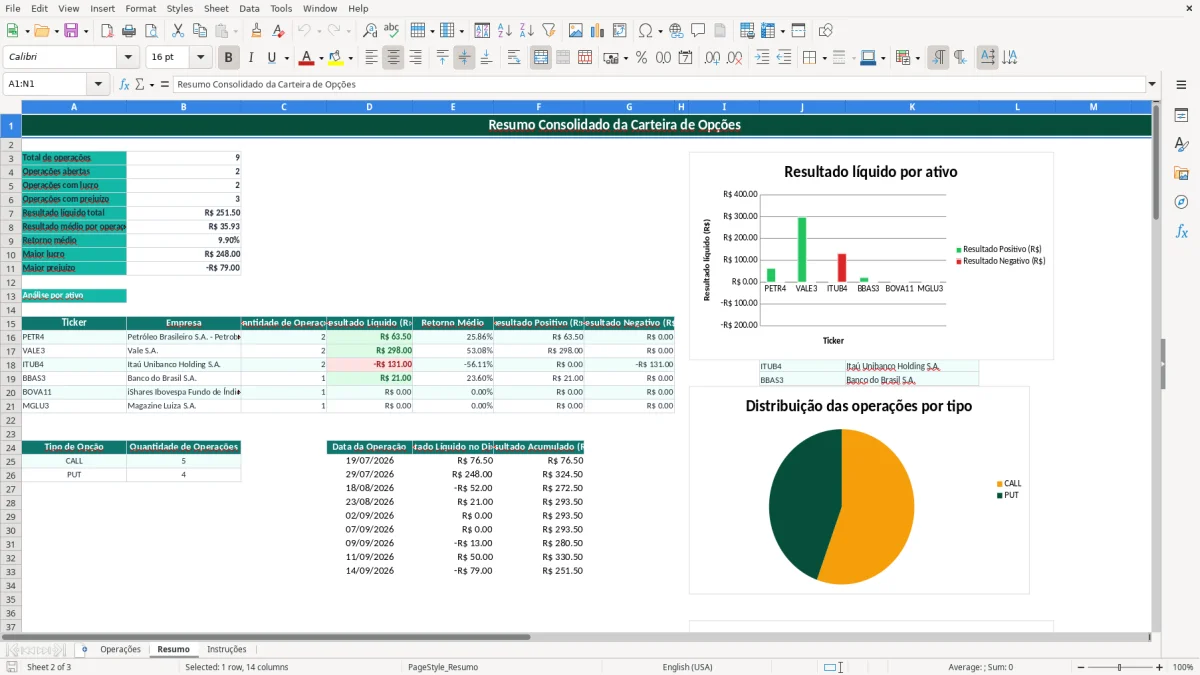Open the Format menu
Image resolution: width=1200 pixels, height=675 pixels.
[x=140, y=8]
